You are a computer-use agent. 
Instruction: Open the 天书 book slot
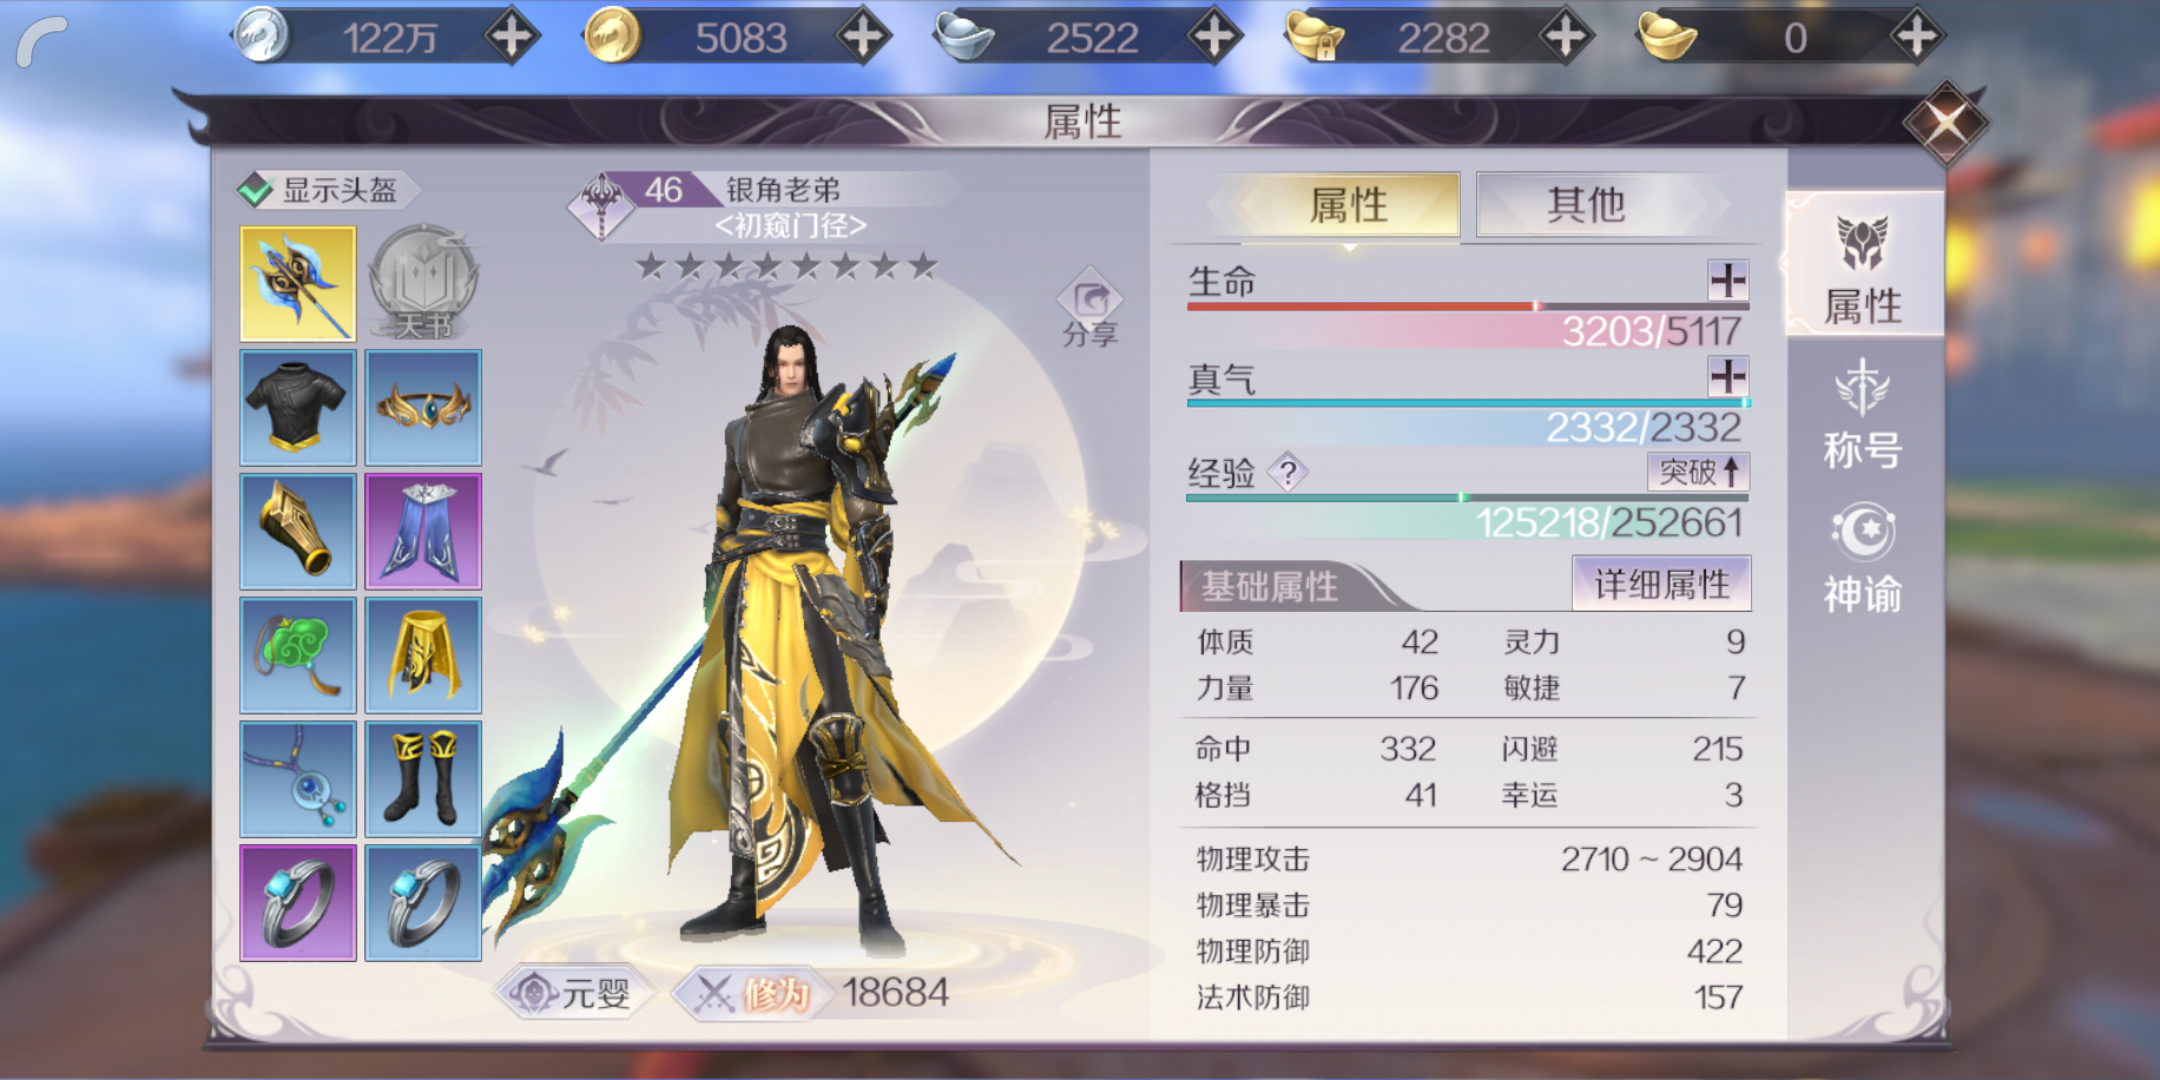424,284
